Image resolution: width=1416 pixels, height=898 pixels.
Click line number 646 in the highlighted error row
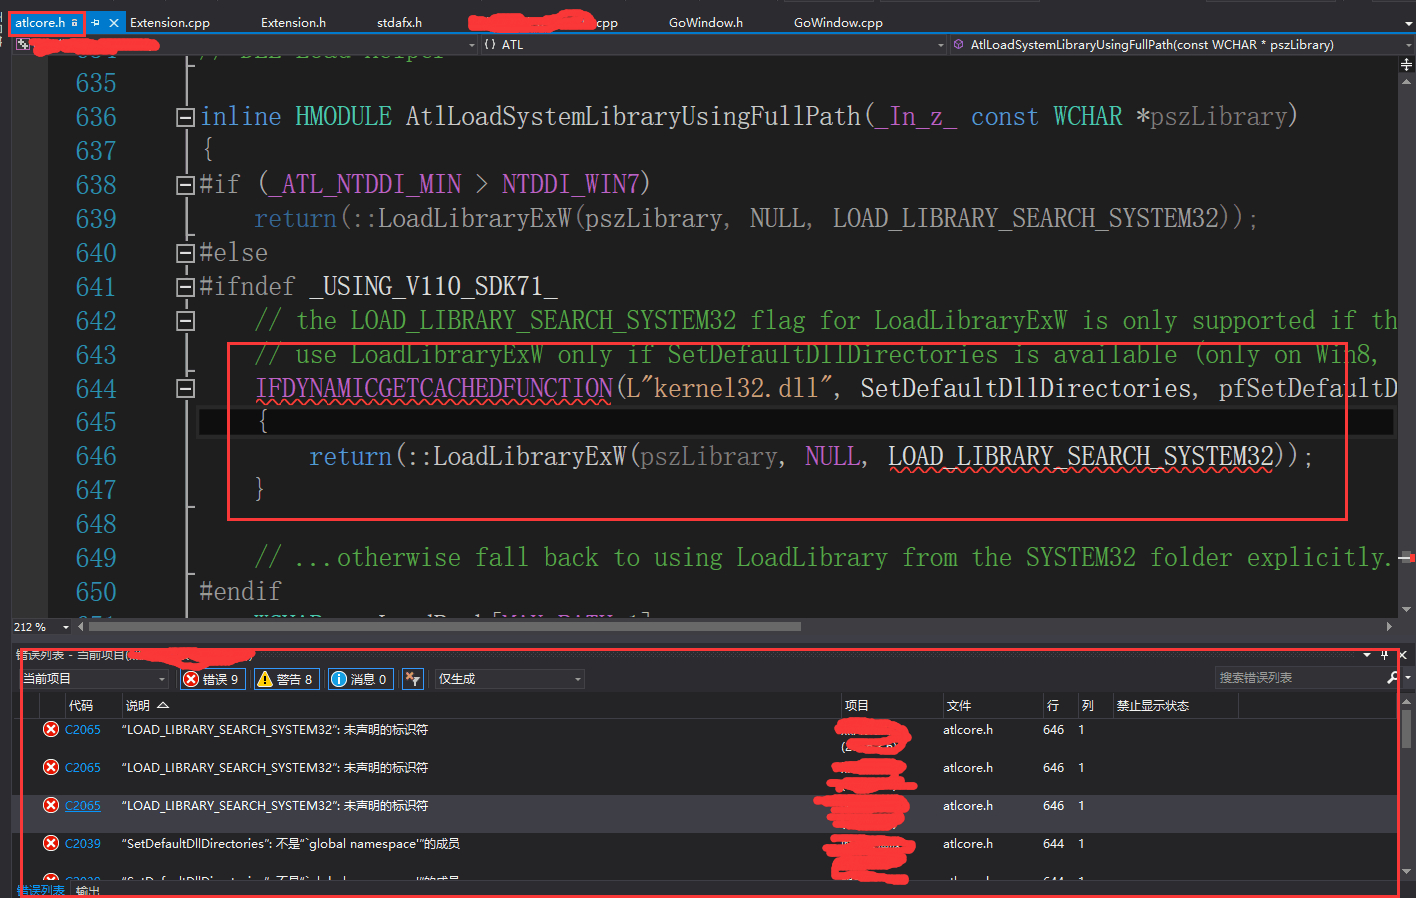1053,806
